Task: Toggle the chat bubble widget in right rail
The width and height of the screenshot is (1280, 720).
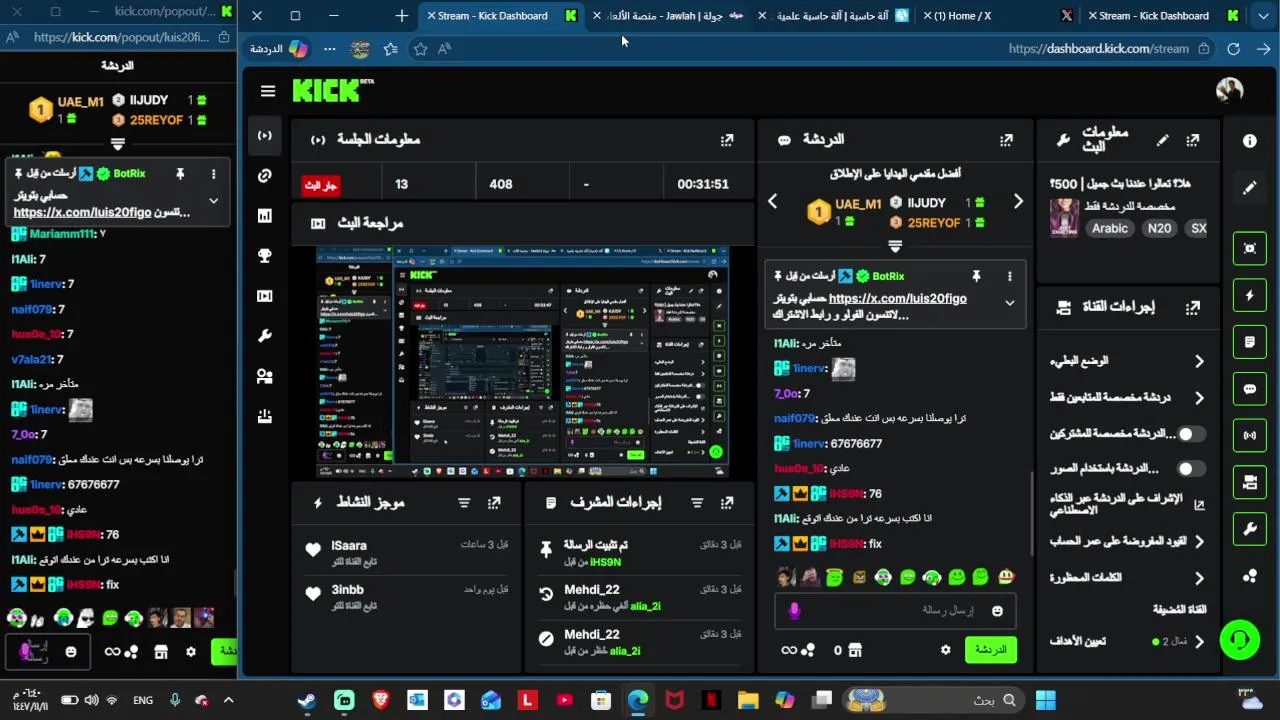Action: [1250, 389]
